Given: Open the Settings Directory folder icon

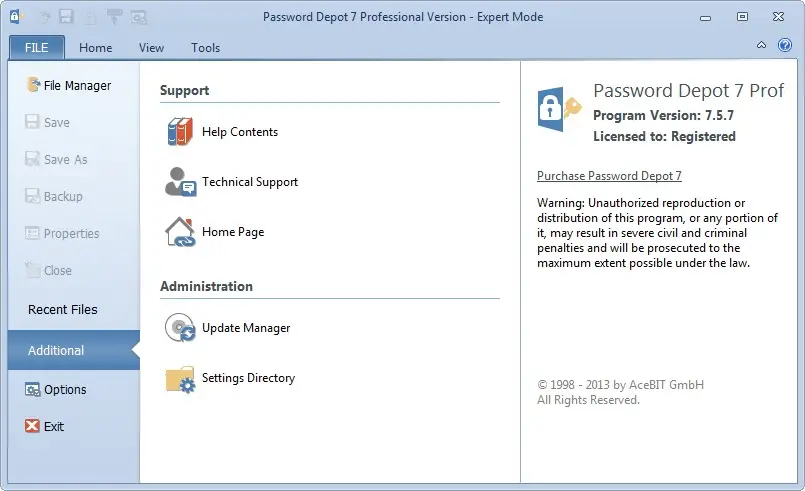Looking at the screenshot, I should tap(180, 379).
